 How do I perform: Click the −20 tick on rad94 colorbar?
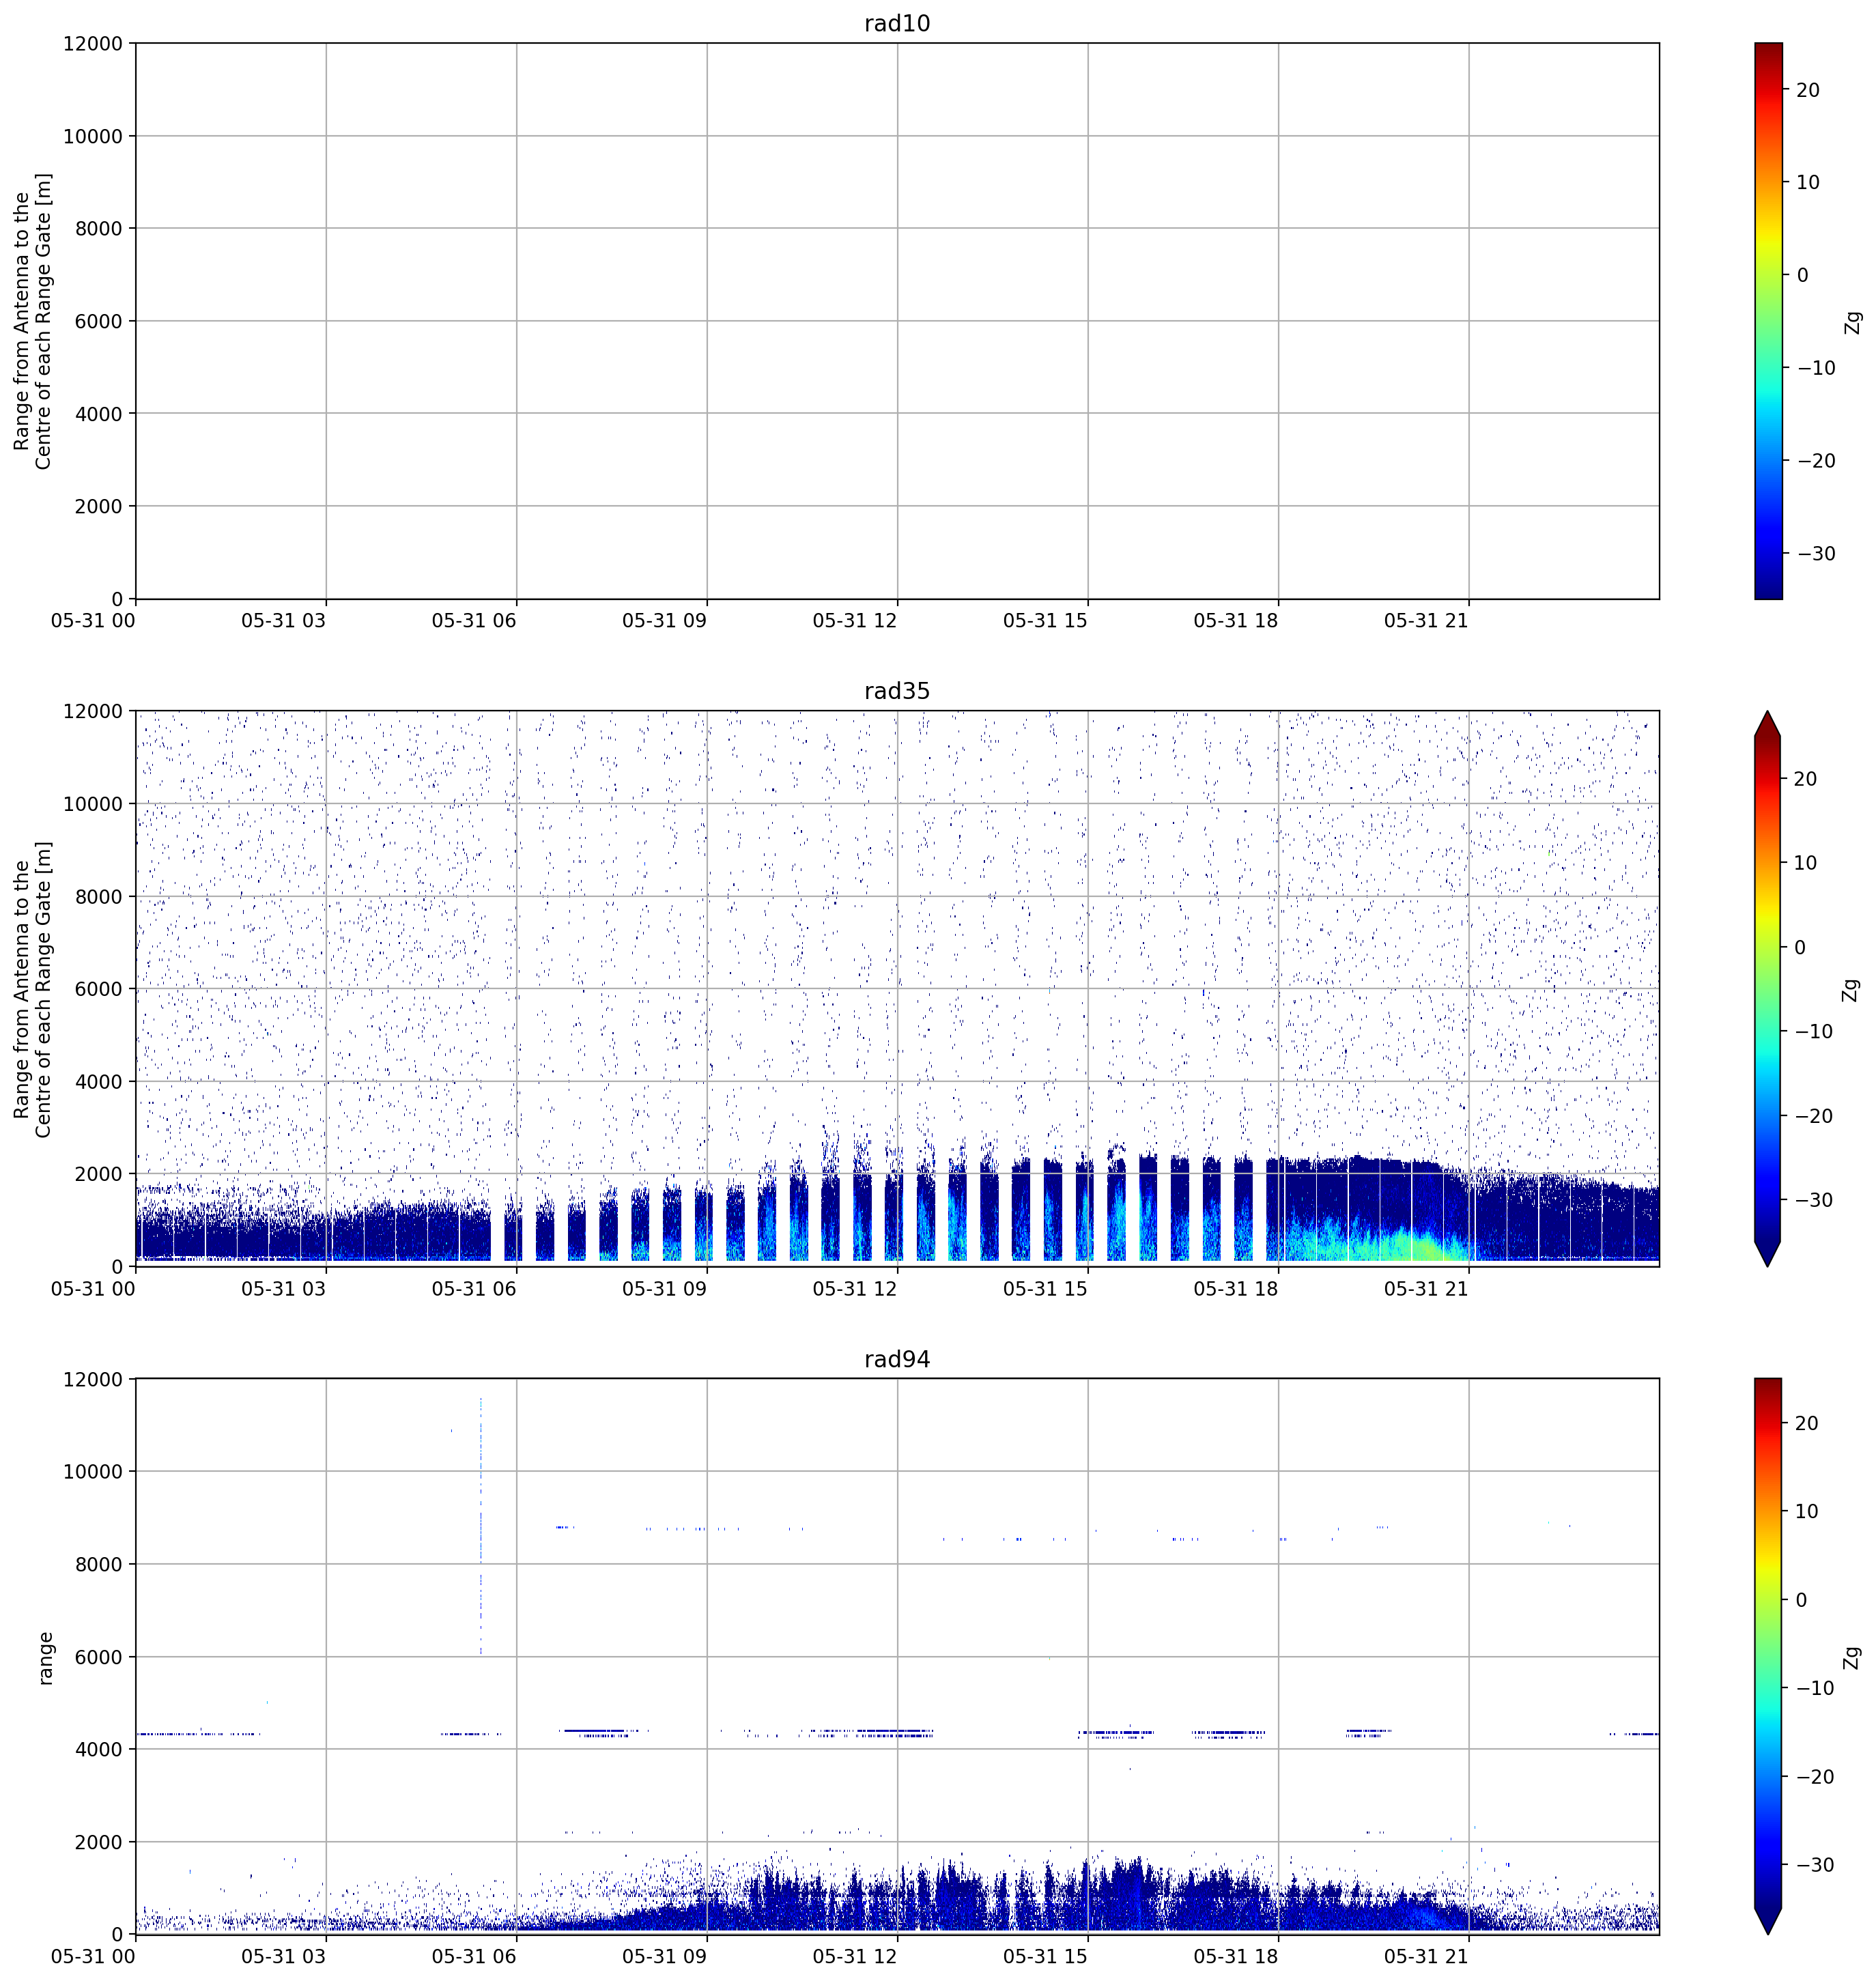point(1816,1777)
